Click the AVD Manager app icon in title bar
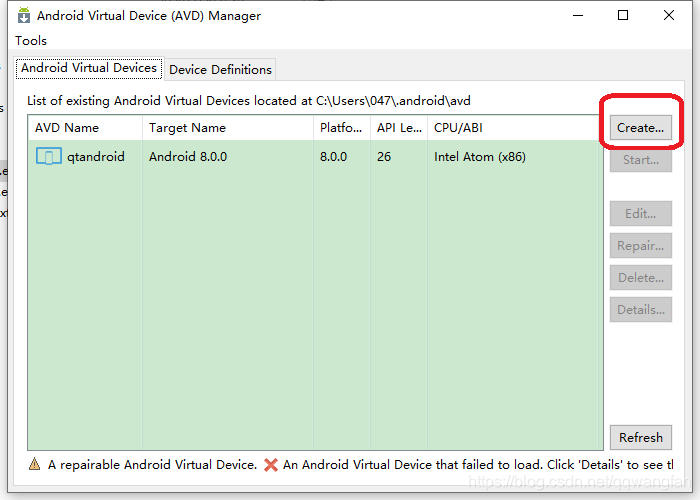This screenshot has width=700, height=500. tap(24, 15)
